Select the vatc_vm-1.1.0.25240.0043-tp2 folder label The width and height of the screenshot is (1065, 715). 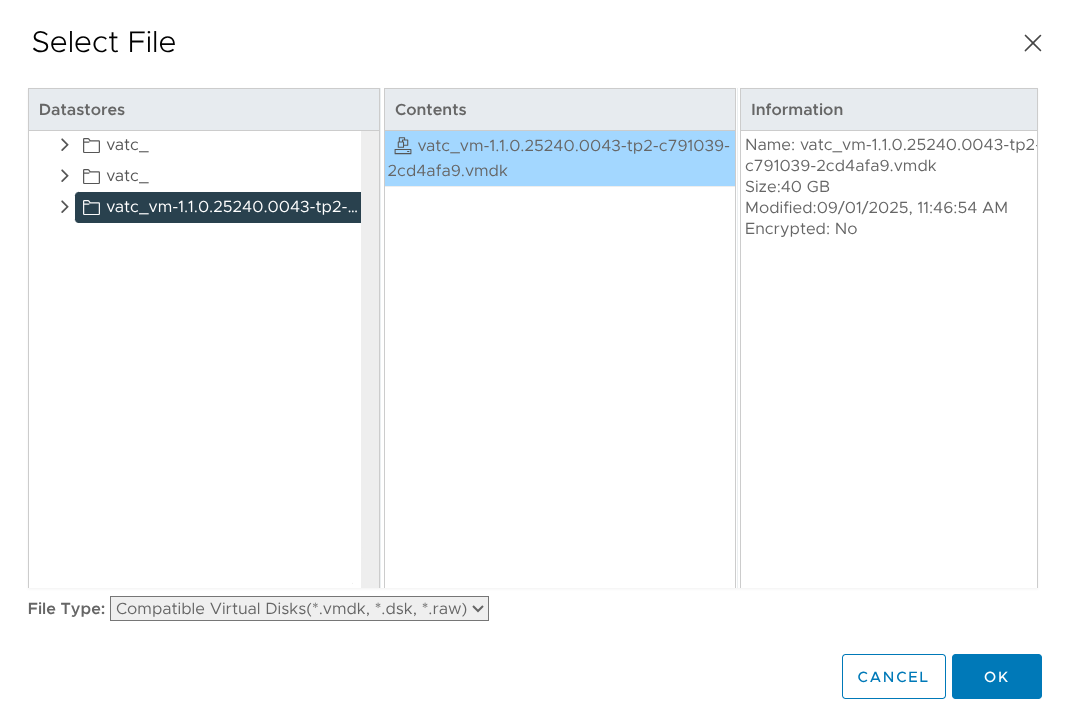(232, 208)
